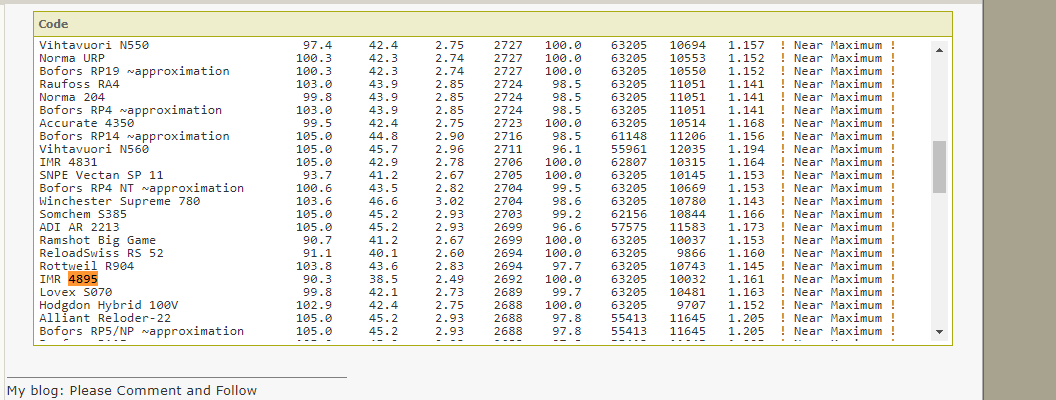
Task: Click 'Bofors RP4 NT ~approximation' row text
Action: [x=141, y=188]
